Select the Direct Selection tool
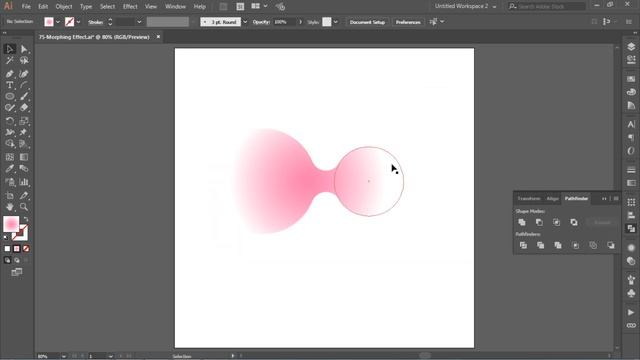Viewport: 640px width, 360px height. [x=24, y=49]
